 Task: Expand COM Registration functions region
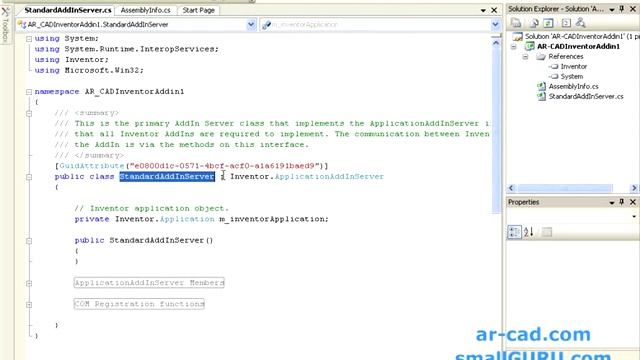point(29,304)
